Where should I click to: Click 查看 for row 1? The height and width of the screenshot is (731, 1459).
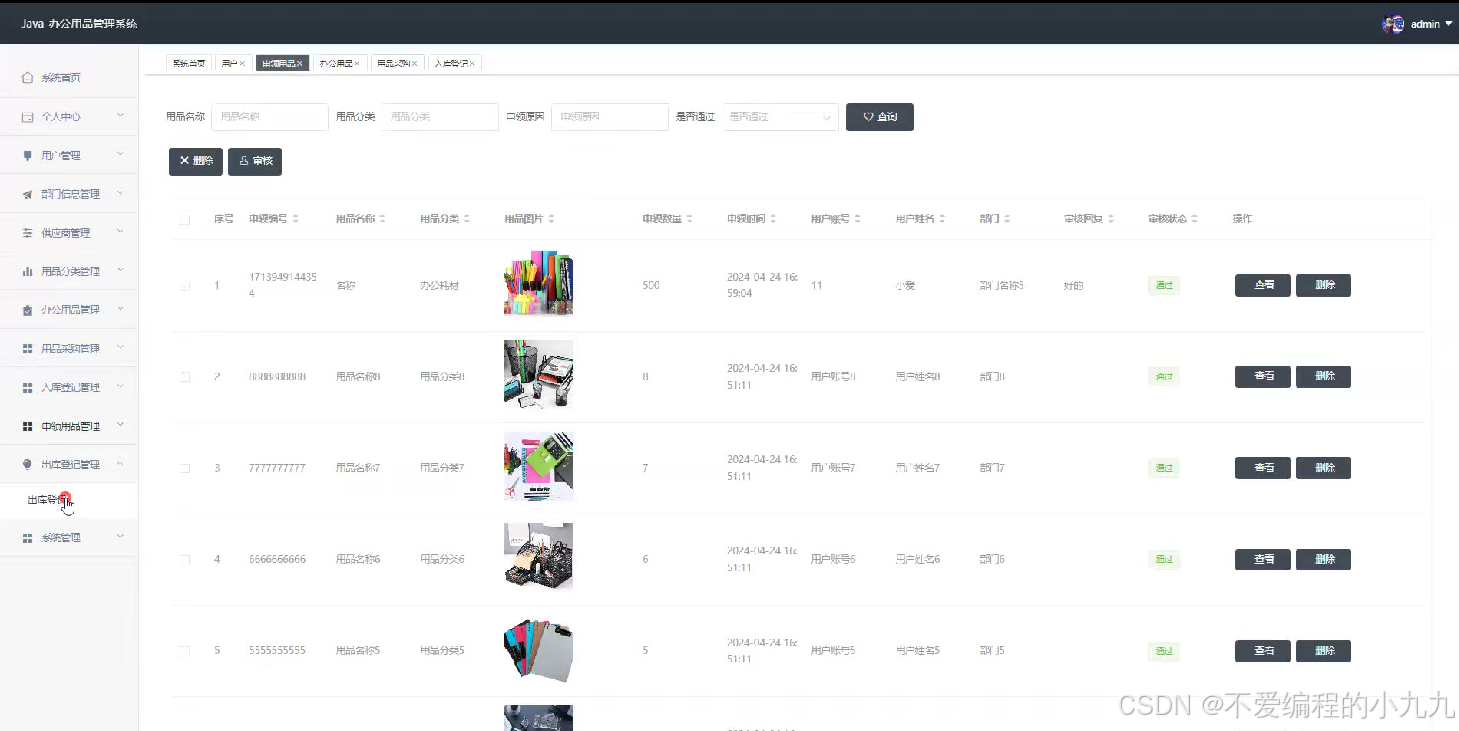(1263, 285)
